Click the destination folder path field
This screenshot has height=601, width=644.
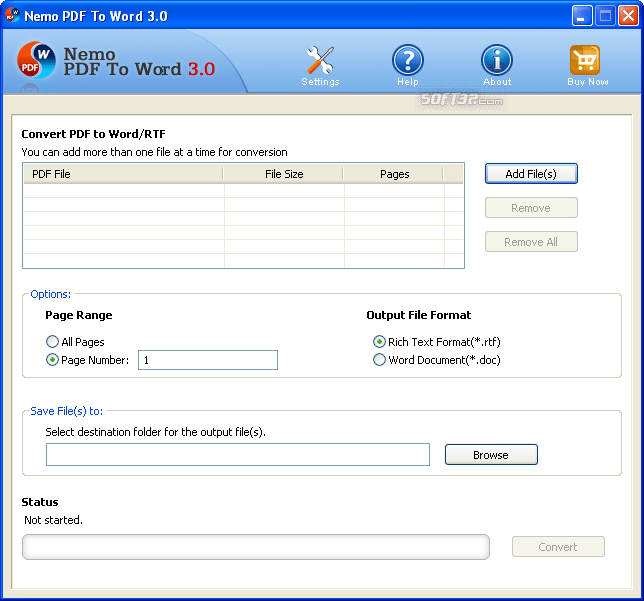click(238, 454)
